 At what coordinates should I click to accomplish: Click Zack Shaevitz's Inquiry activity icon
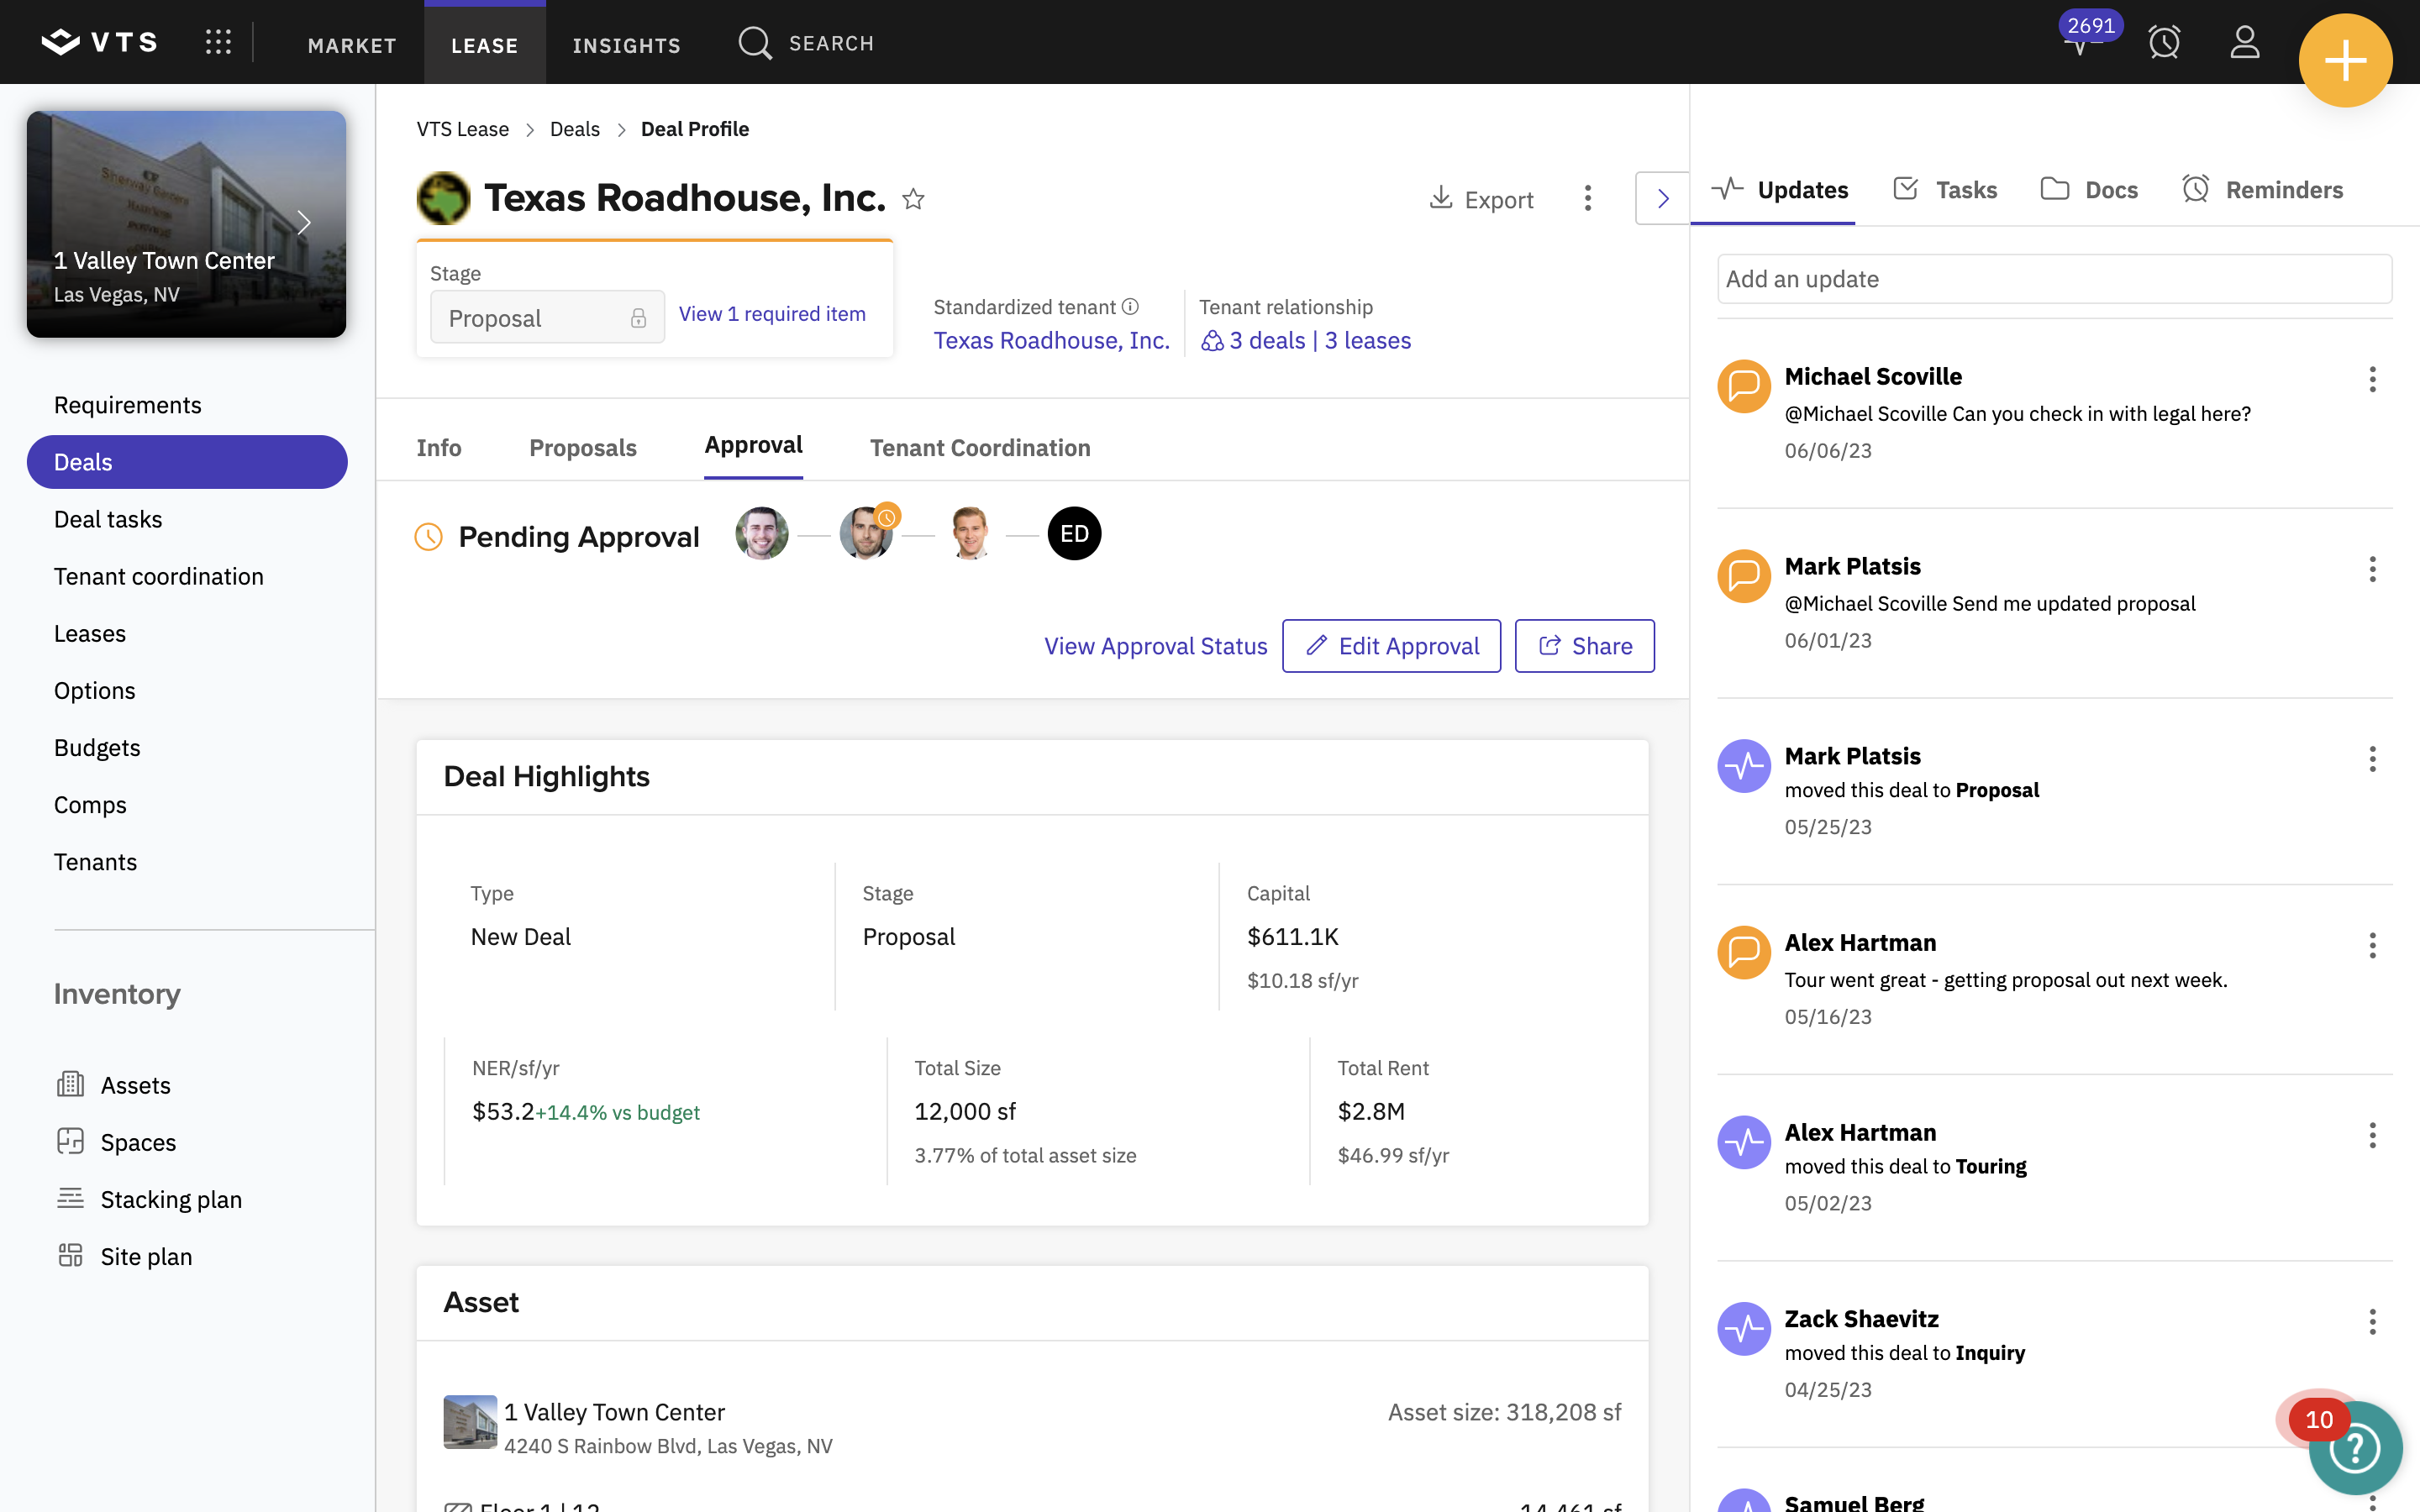click(x=1744, y=1328)
